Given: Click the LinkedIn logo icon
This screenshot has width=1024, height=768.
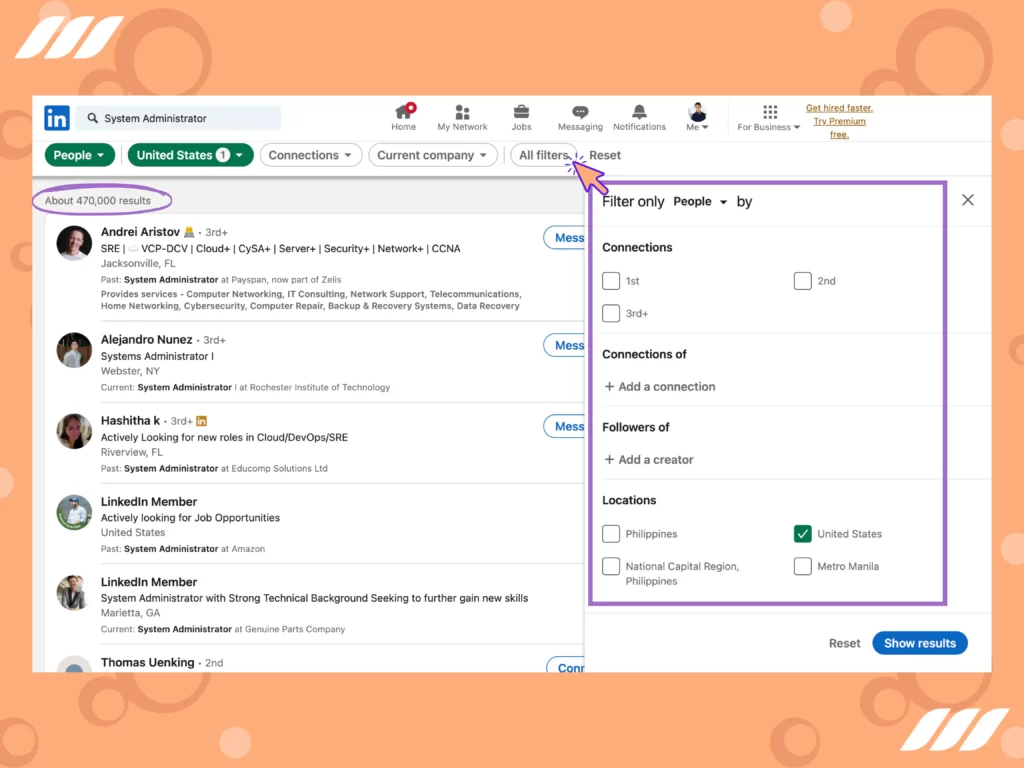Looking at the screenshot, I should point(57,118).
